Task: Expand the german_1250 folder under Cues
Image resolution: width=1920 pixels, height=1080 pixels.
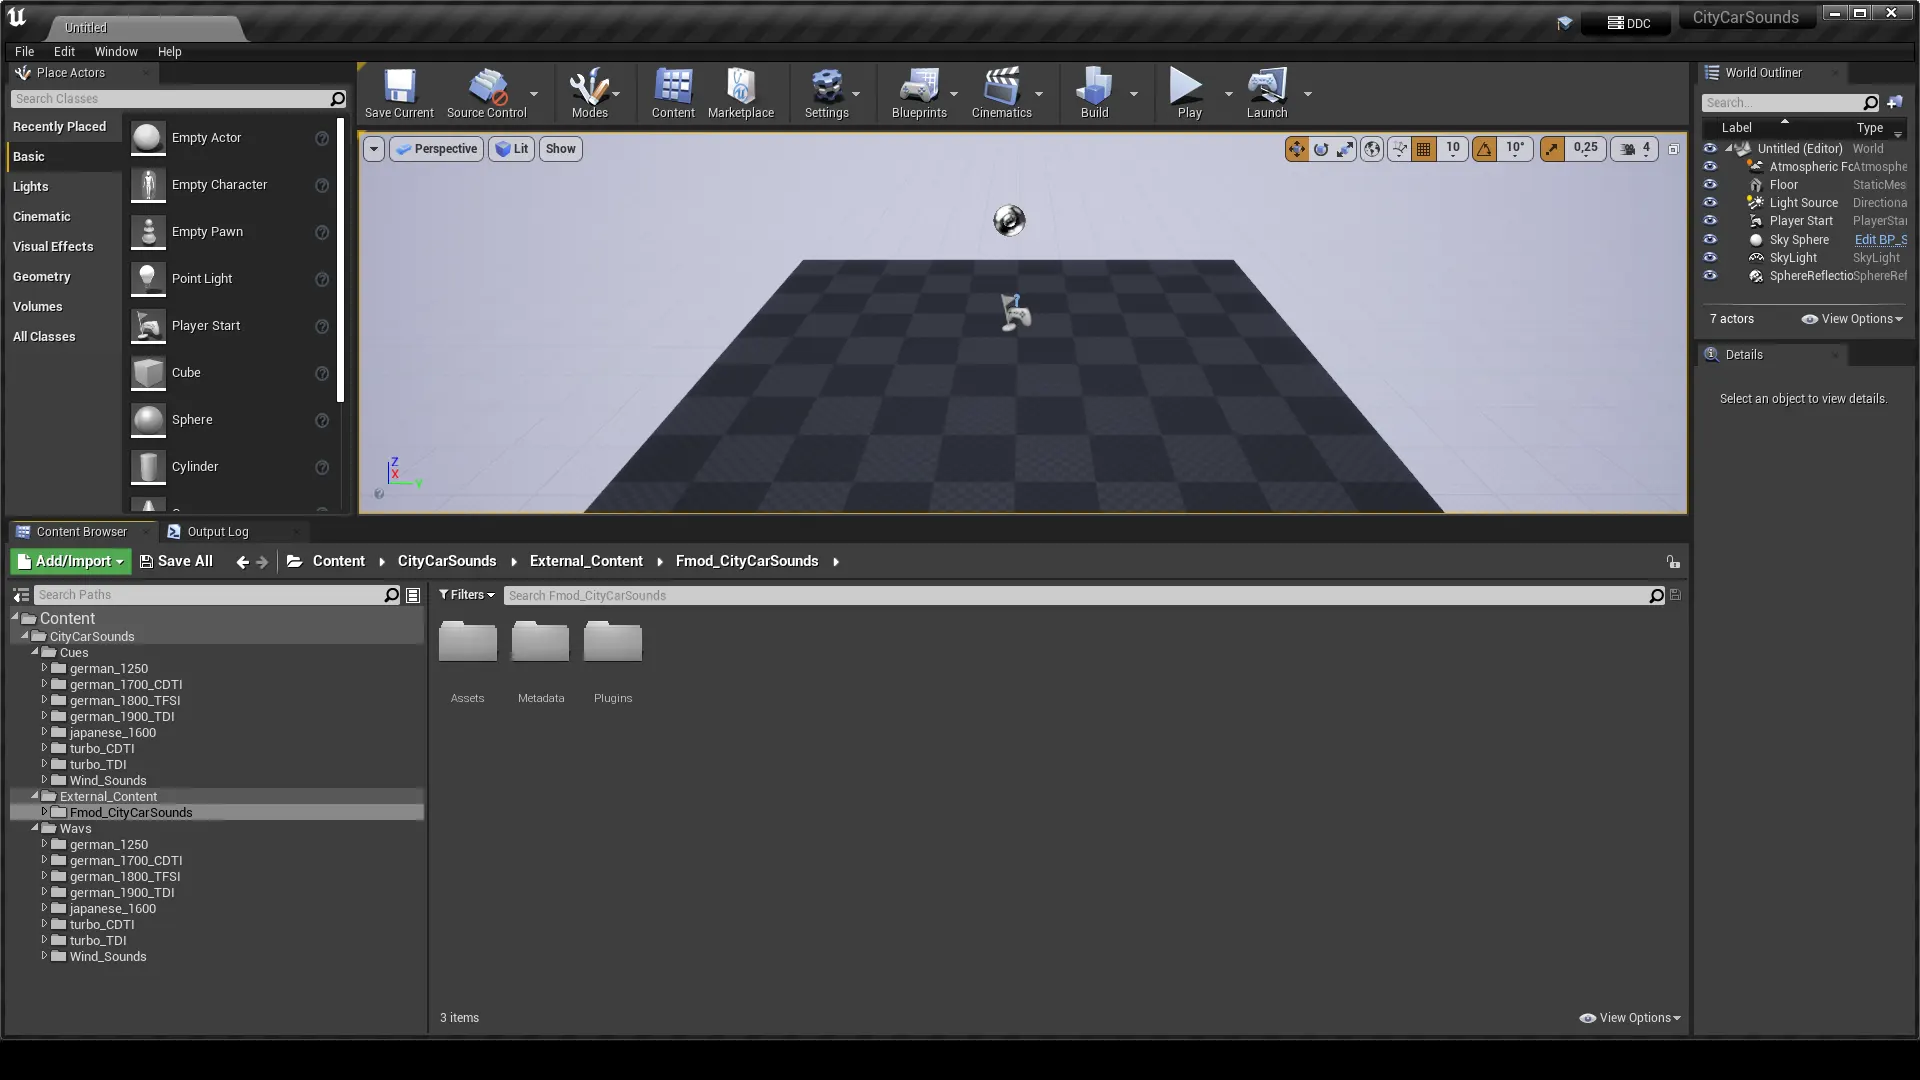Action: [x=44, y=668]
